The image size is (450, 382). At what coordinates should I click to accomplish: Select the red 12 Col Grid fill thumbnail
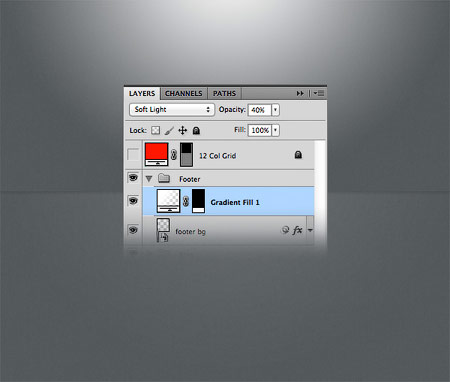click(x=156, y=154)
